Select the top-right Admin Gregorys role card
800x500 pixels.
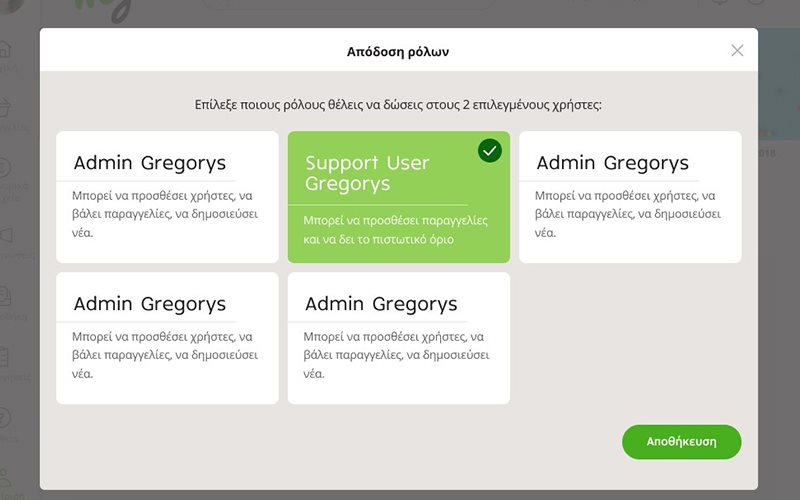pyautogui.click(x=630, y=197)
